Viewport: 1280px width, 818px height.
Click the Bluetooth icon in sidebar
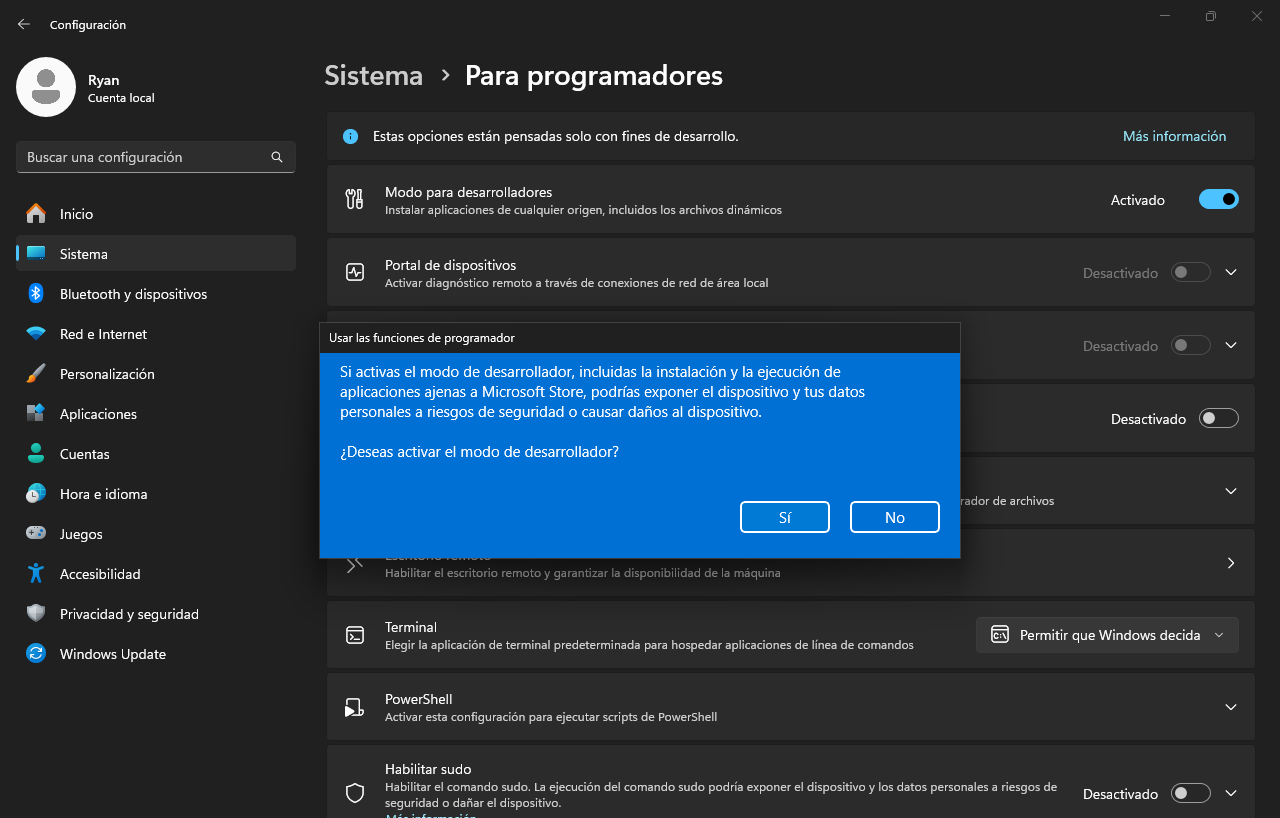coord(36,293)
